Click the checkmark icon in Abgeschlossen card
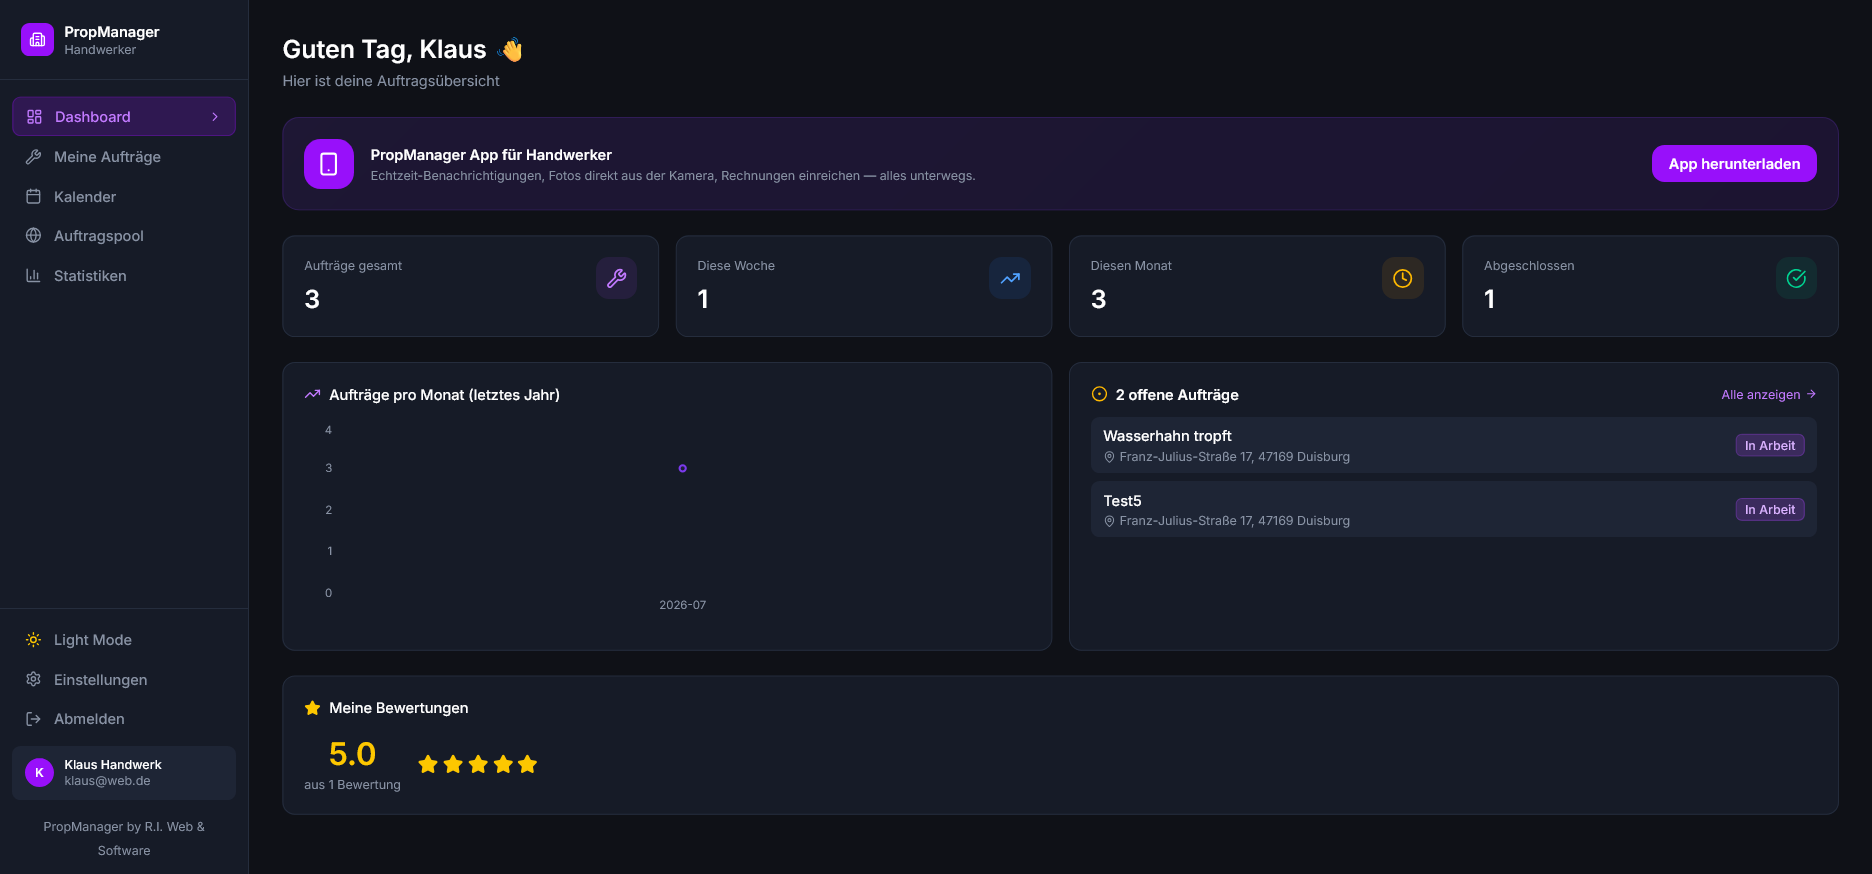Image resolution: width=1872 pixels, height=874 pixels. coord(1796,278)
